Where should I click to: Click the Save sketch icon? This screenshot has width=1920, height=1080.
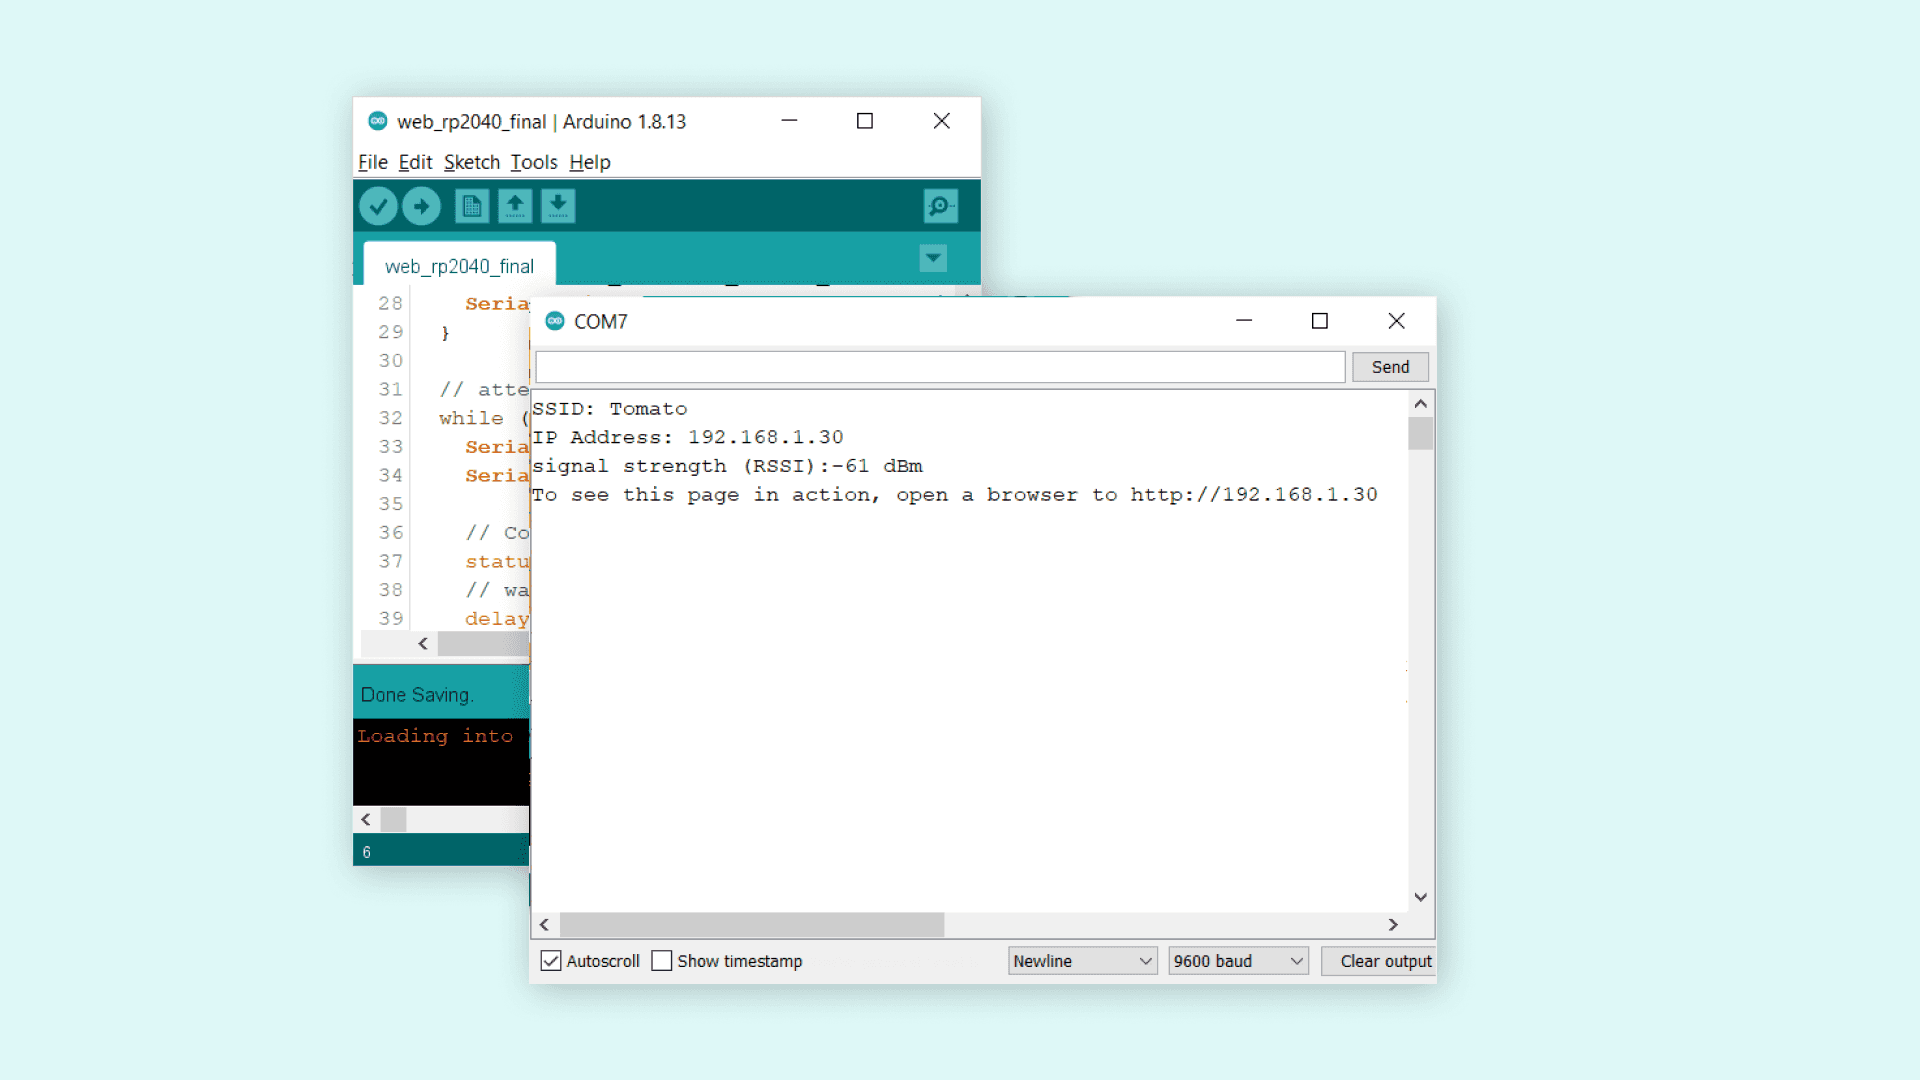tap(558, 207)
